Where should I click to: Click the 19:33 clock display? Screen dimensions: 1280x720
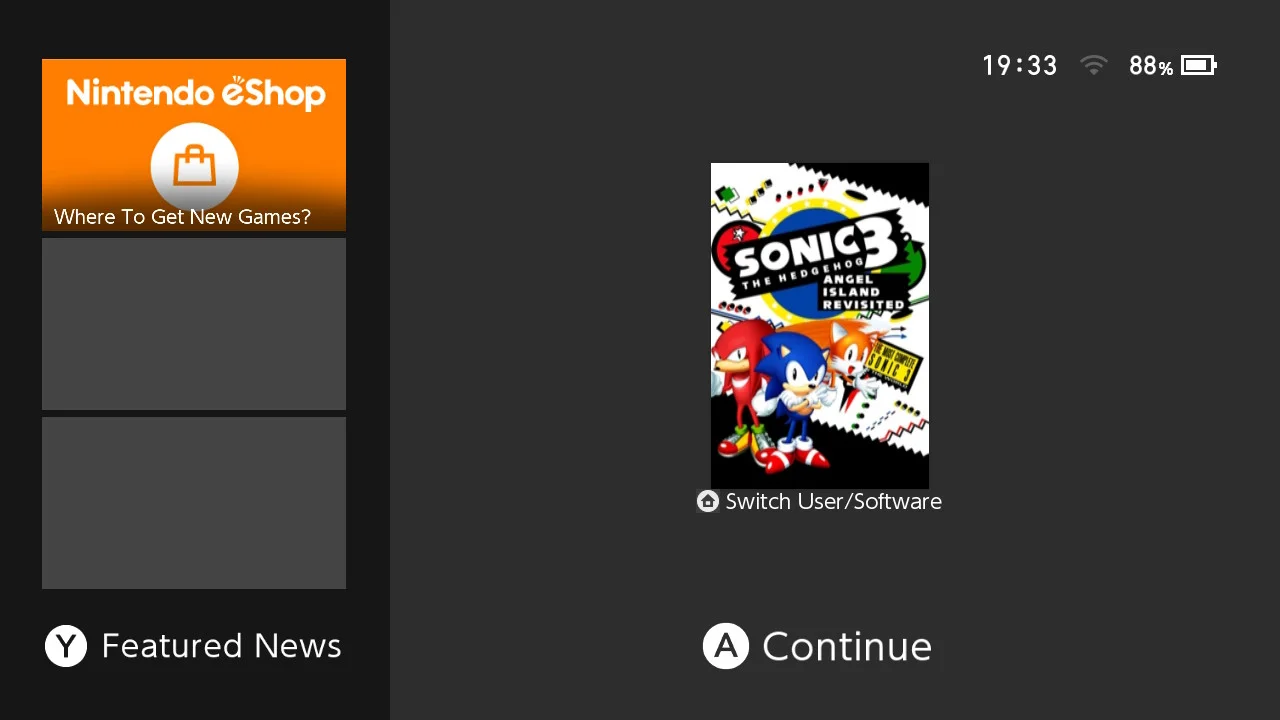coord(1019,66)
